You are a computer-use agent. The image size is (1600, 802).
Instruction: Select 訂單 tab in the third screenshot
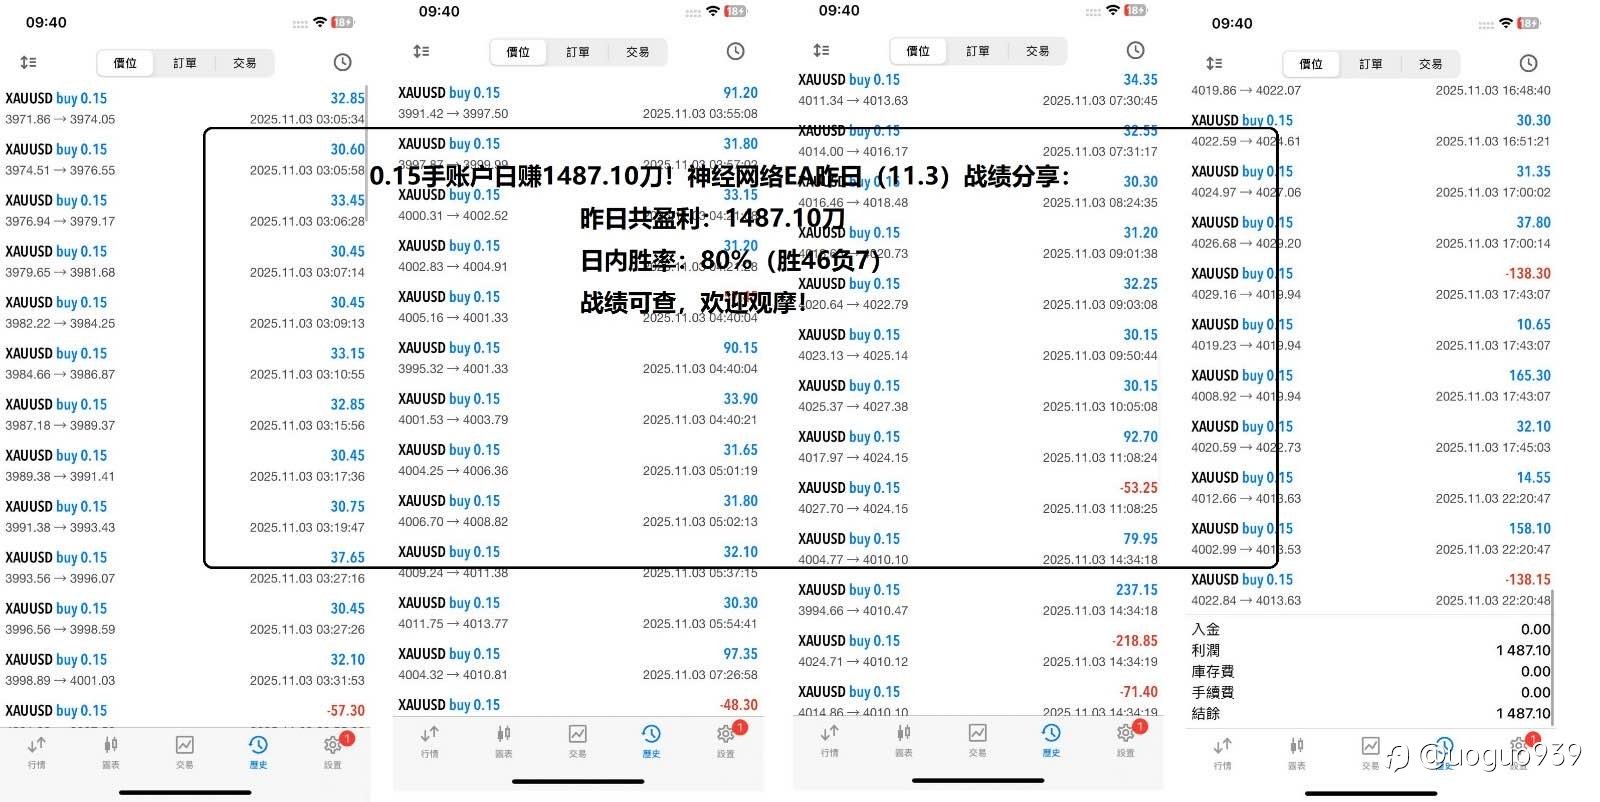click(978, 51)
